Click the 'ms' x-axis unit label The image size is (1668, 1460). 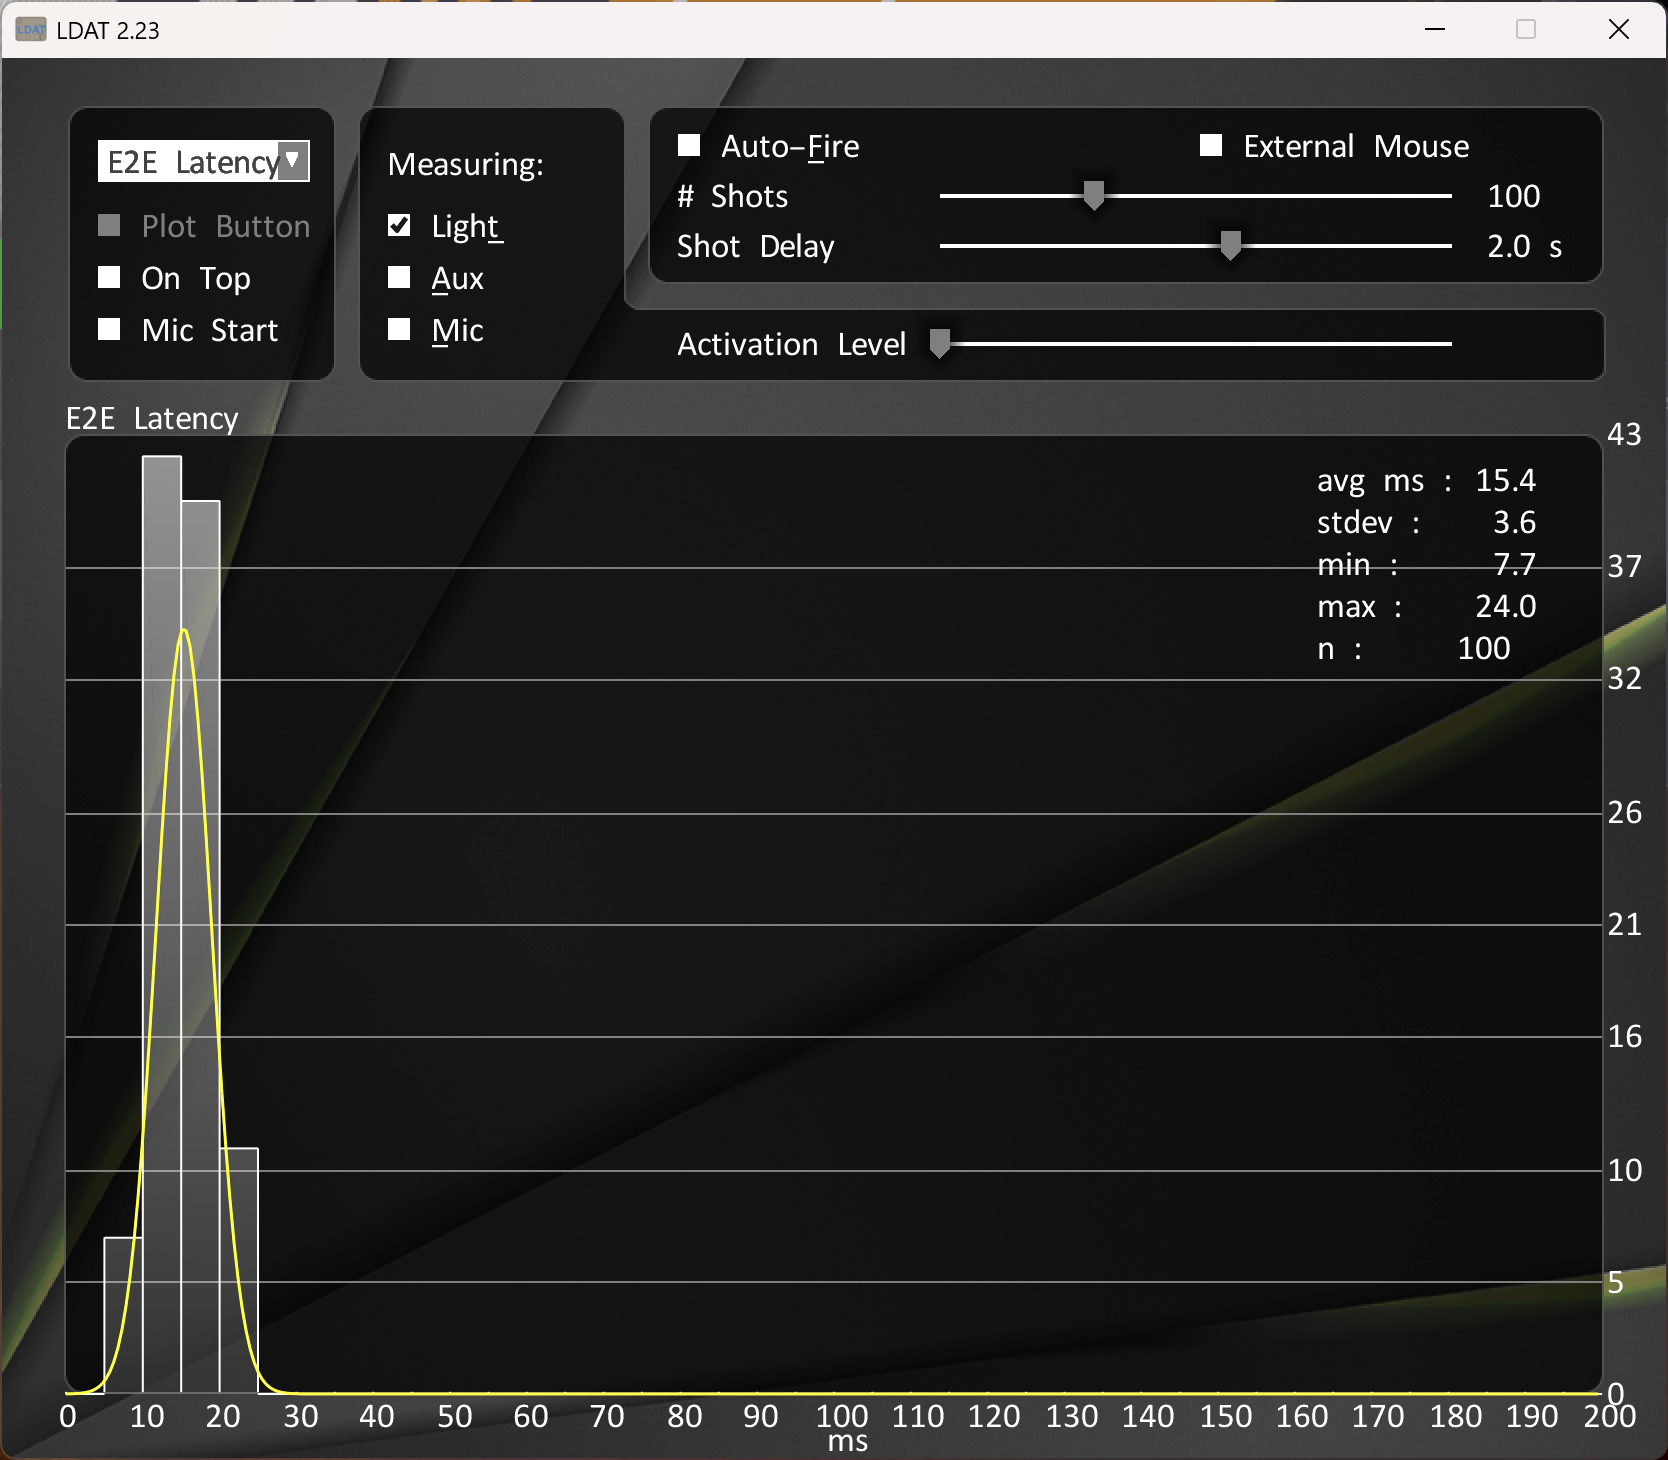pos(848,1442)
